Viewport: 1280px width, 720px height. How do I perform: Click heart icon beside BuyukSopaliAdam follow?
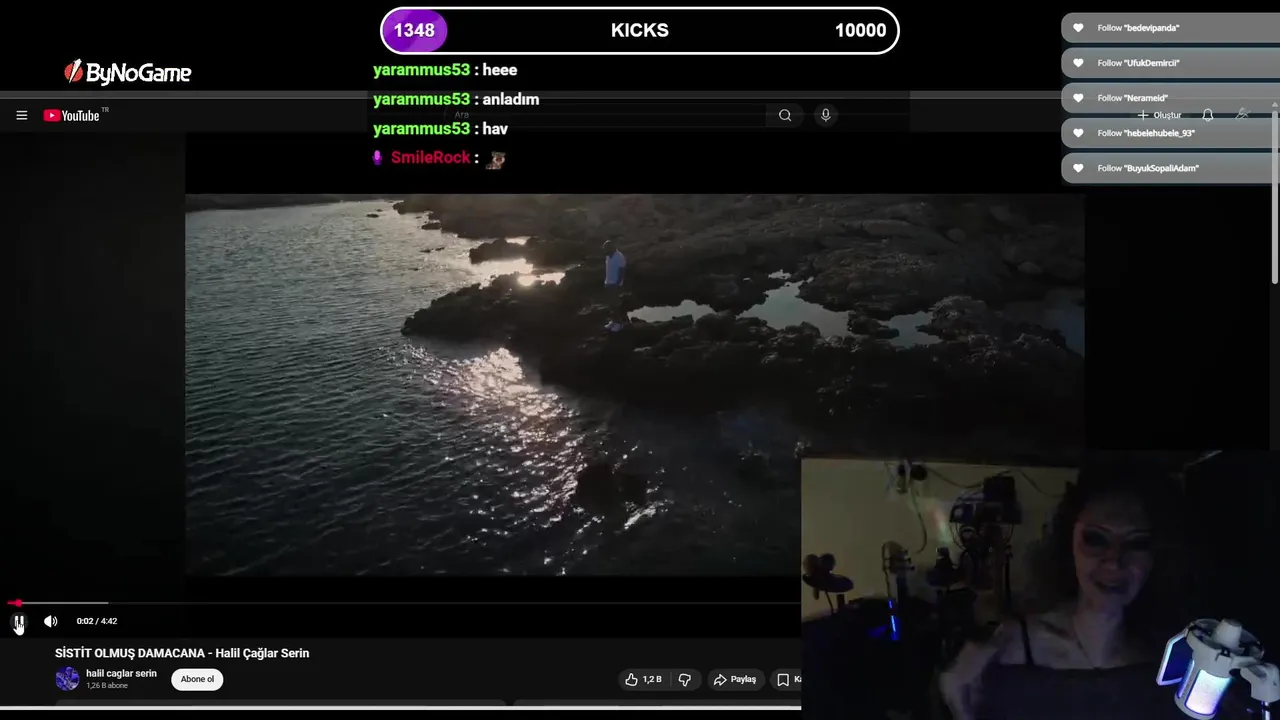(x=1078, y=168)
